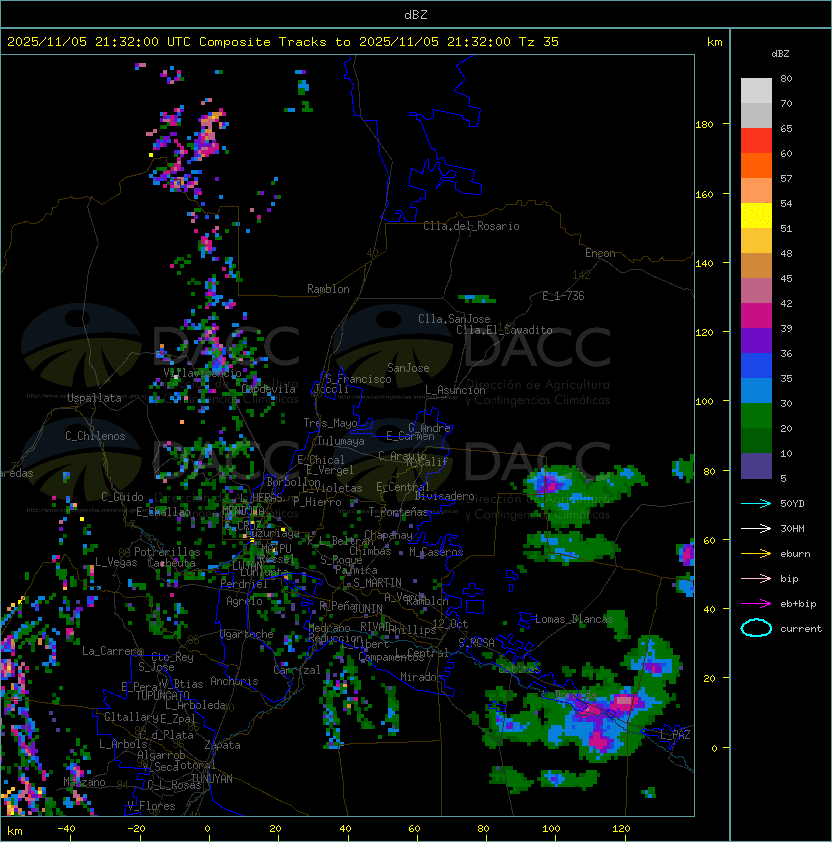Pick the bright green dBZ swatch
832x842 pixels.
click(756, 416)
